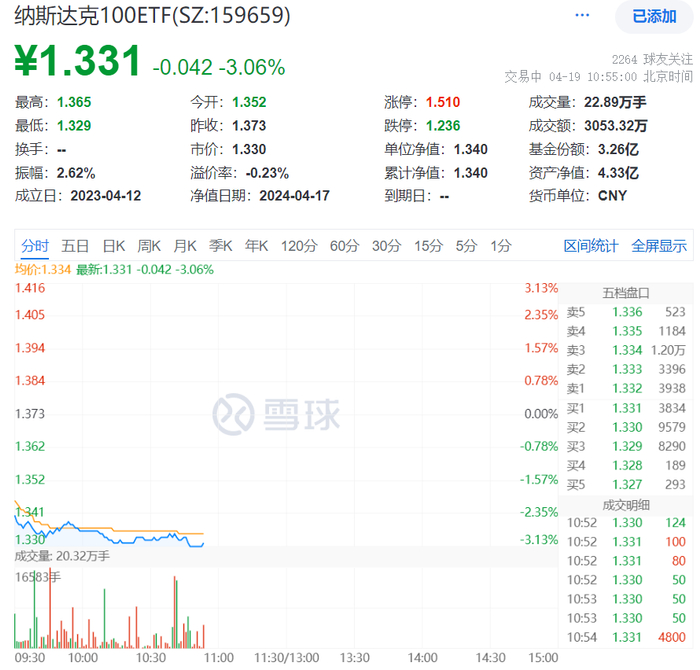Open 区间统计 range statistics
Screen dimensions: 700x670
(591, 246)
